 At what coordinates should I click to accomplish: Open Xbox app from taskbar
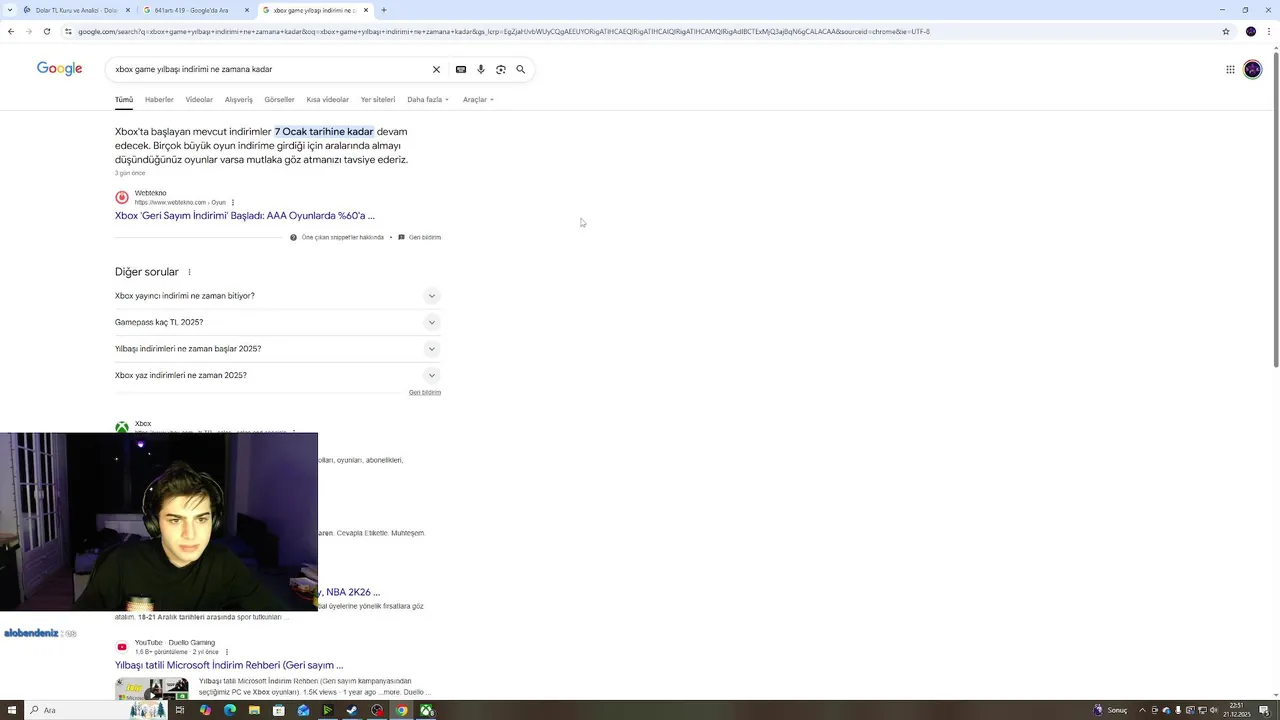pos(426,710)
